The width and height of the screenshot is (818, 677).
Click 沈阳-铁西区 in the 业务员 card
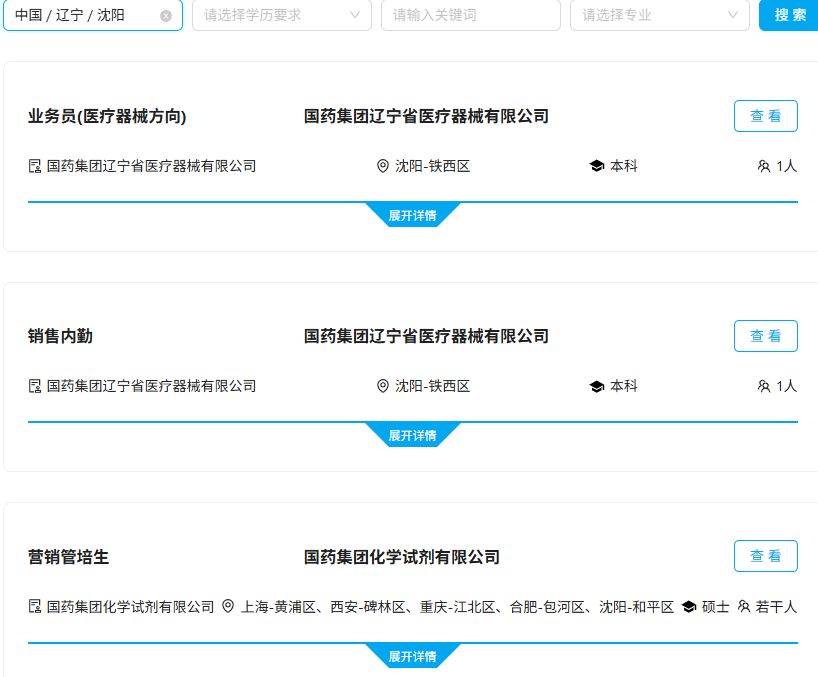432,166
